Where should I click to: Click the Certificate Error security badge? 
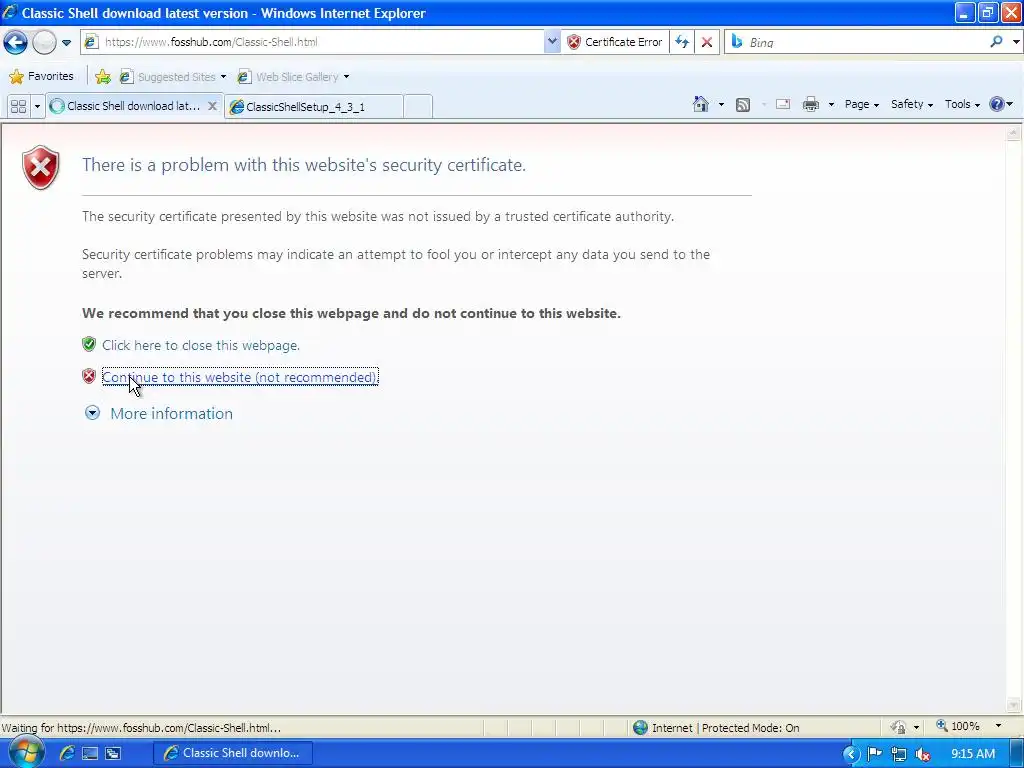tap(615, 42)
